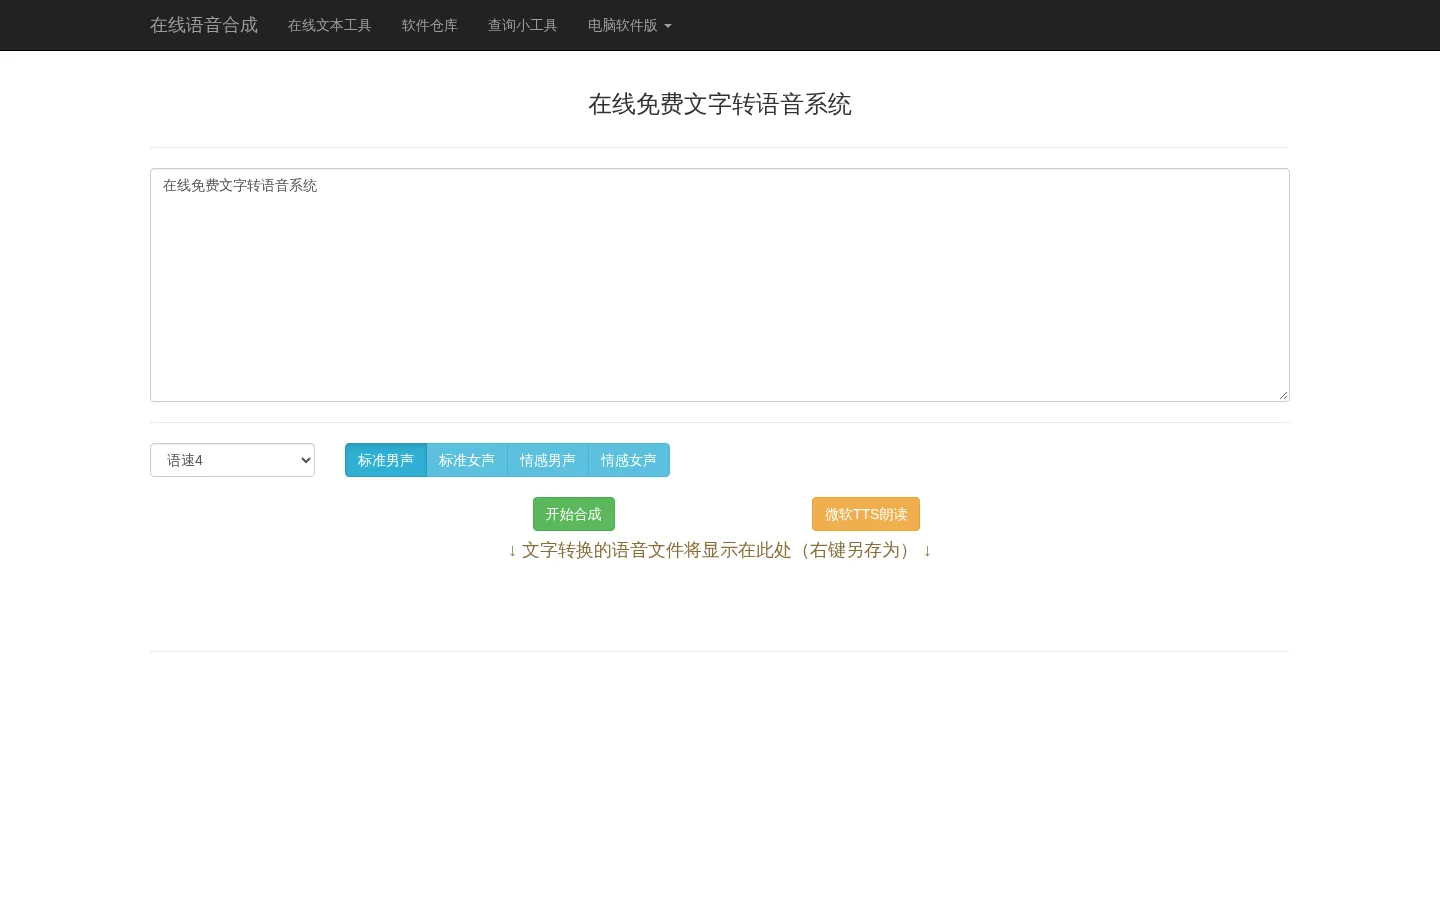Open the 在线语音合成 brand link
Screen dimensions: 1440x900
point(204,25)
